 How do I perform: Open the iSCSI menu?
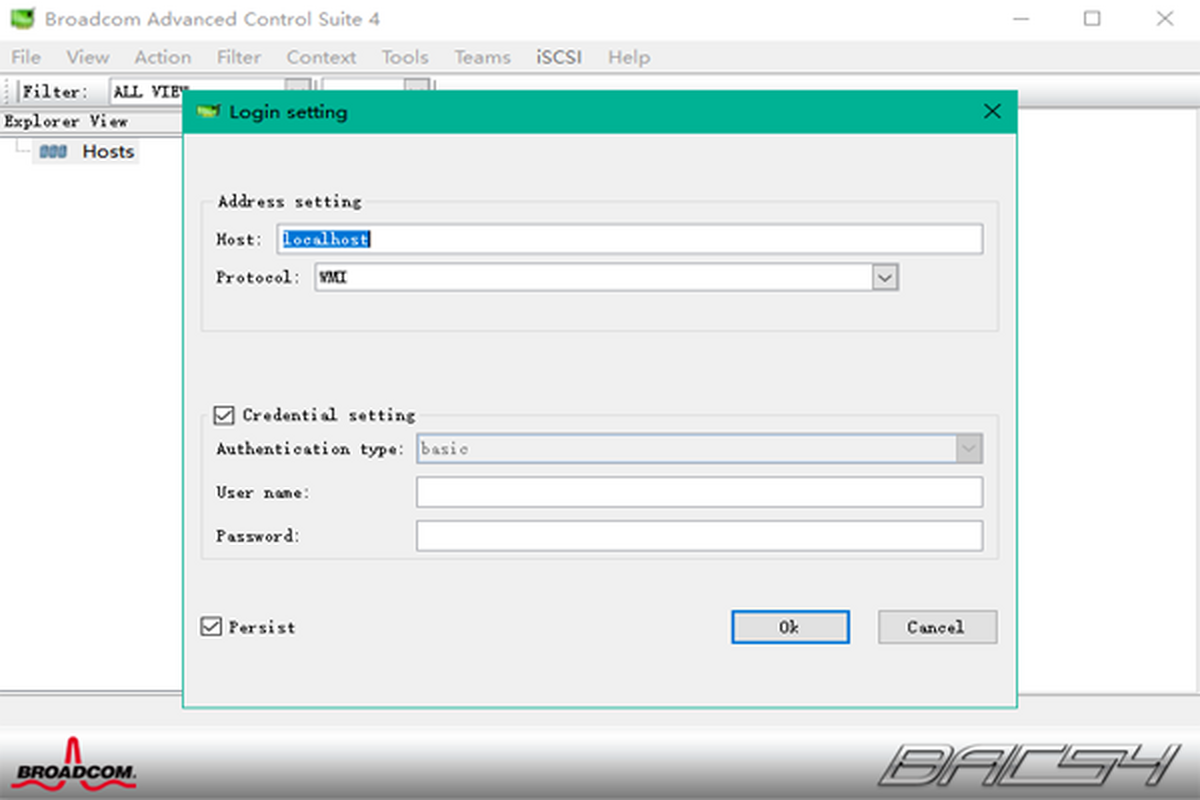559,57
